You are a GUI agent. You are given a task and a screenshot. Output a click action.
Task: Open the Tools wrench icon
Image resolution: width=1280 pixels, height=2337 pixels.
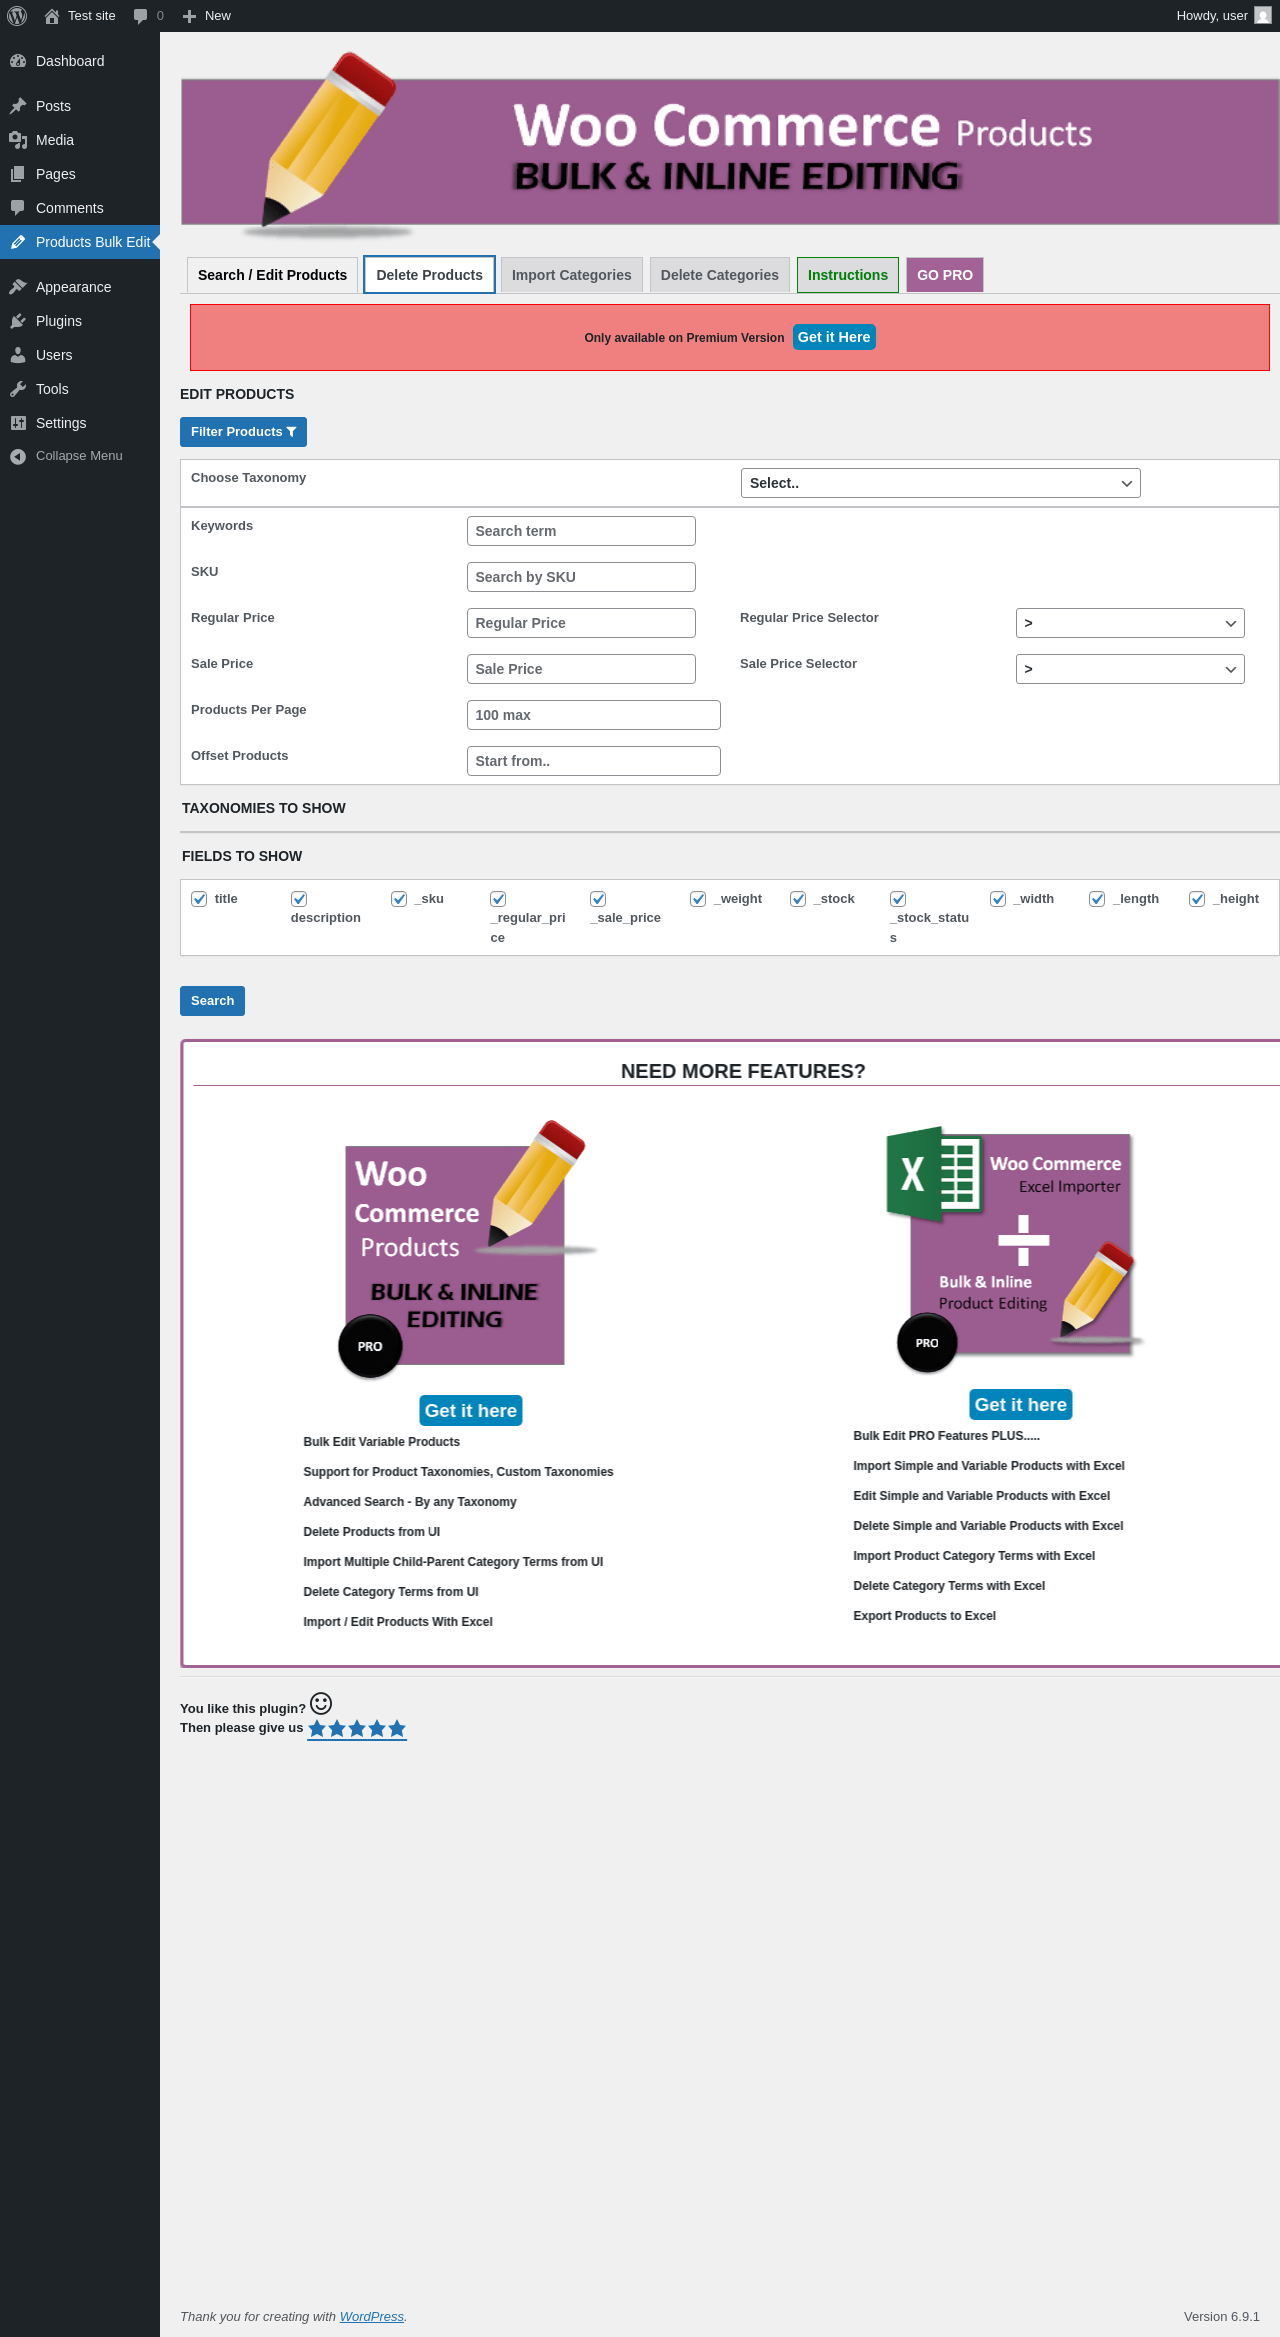[x=18, y=389]
